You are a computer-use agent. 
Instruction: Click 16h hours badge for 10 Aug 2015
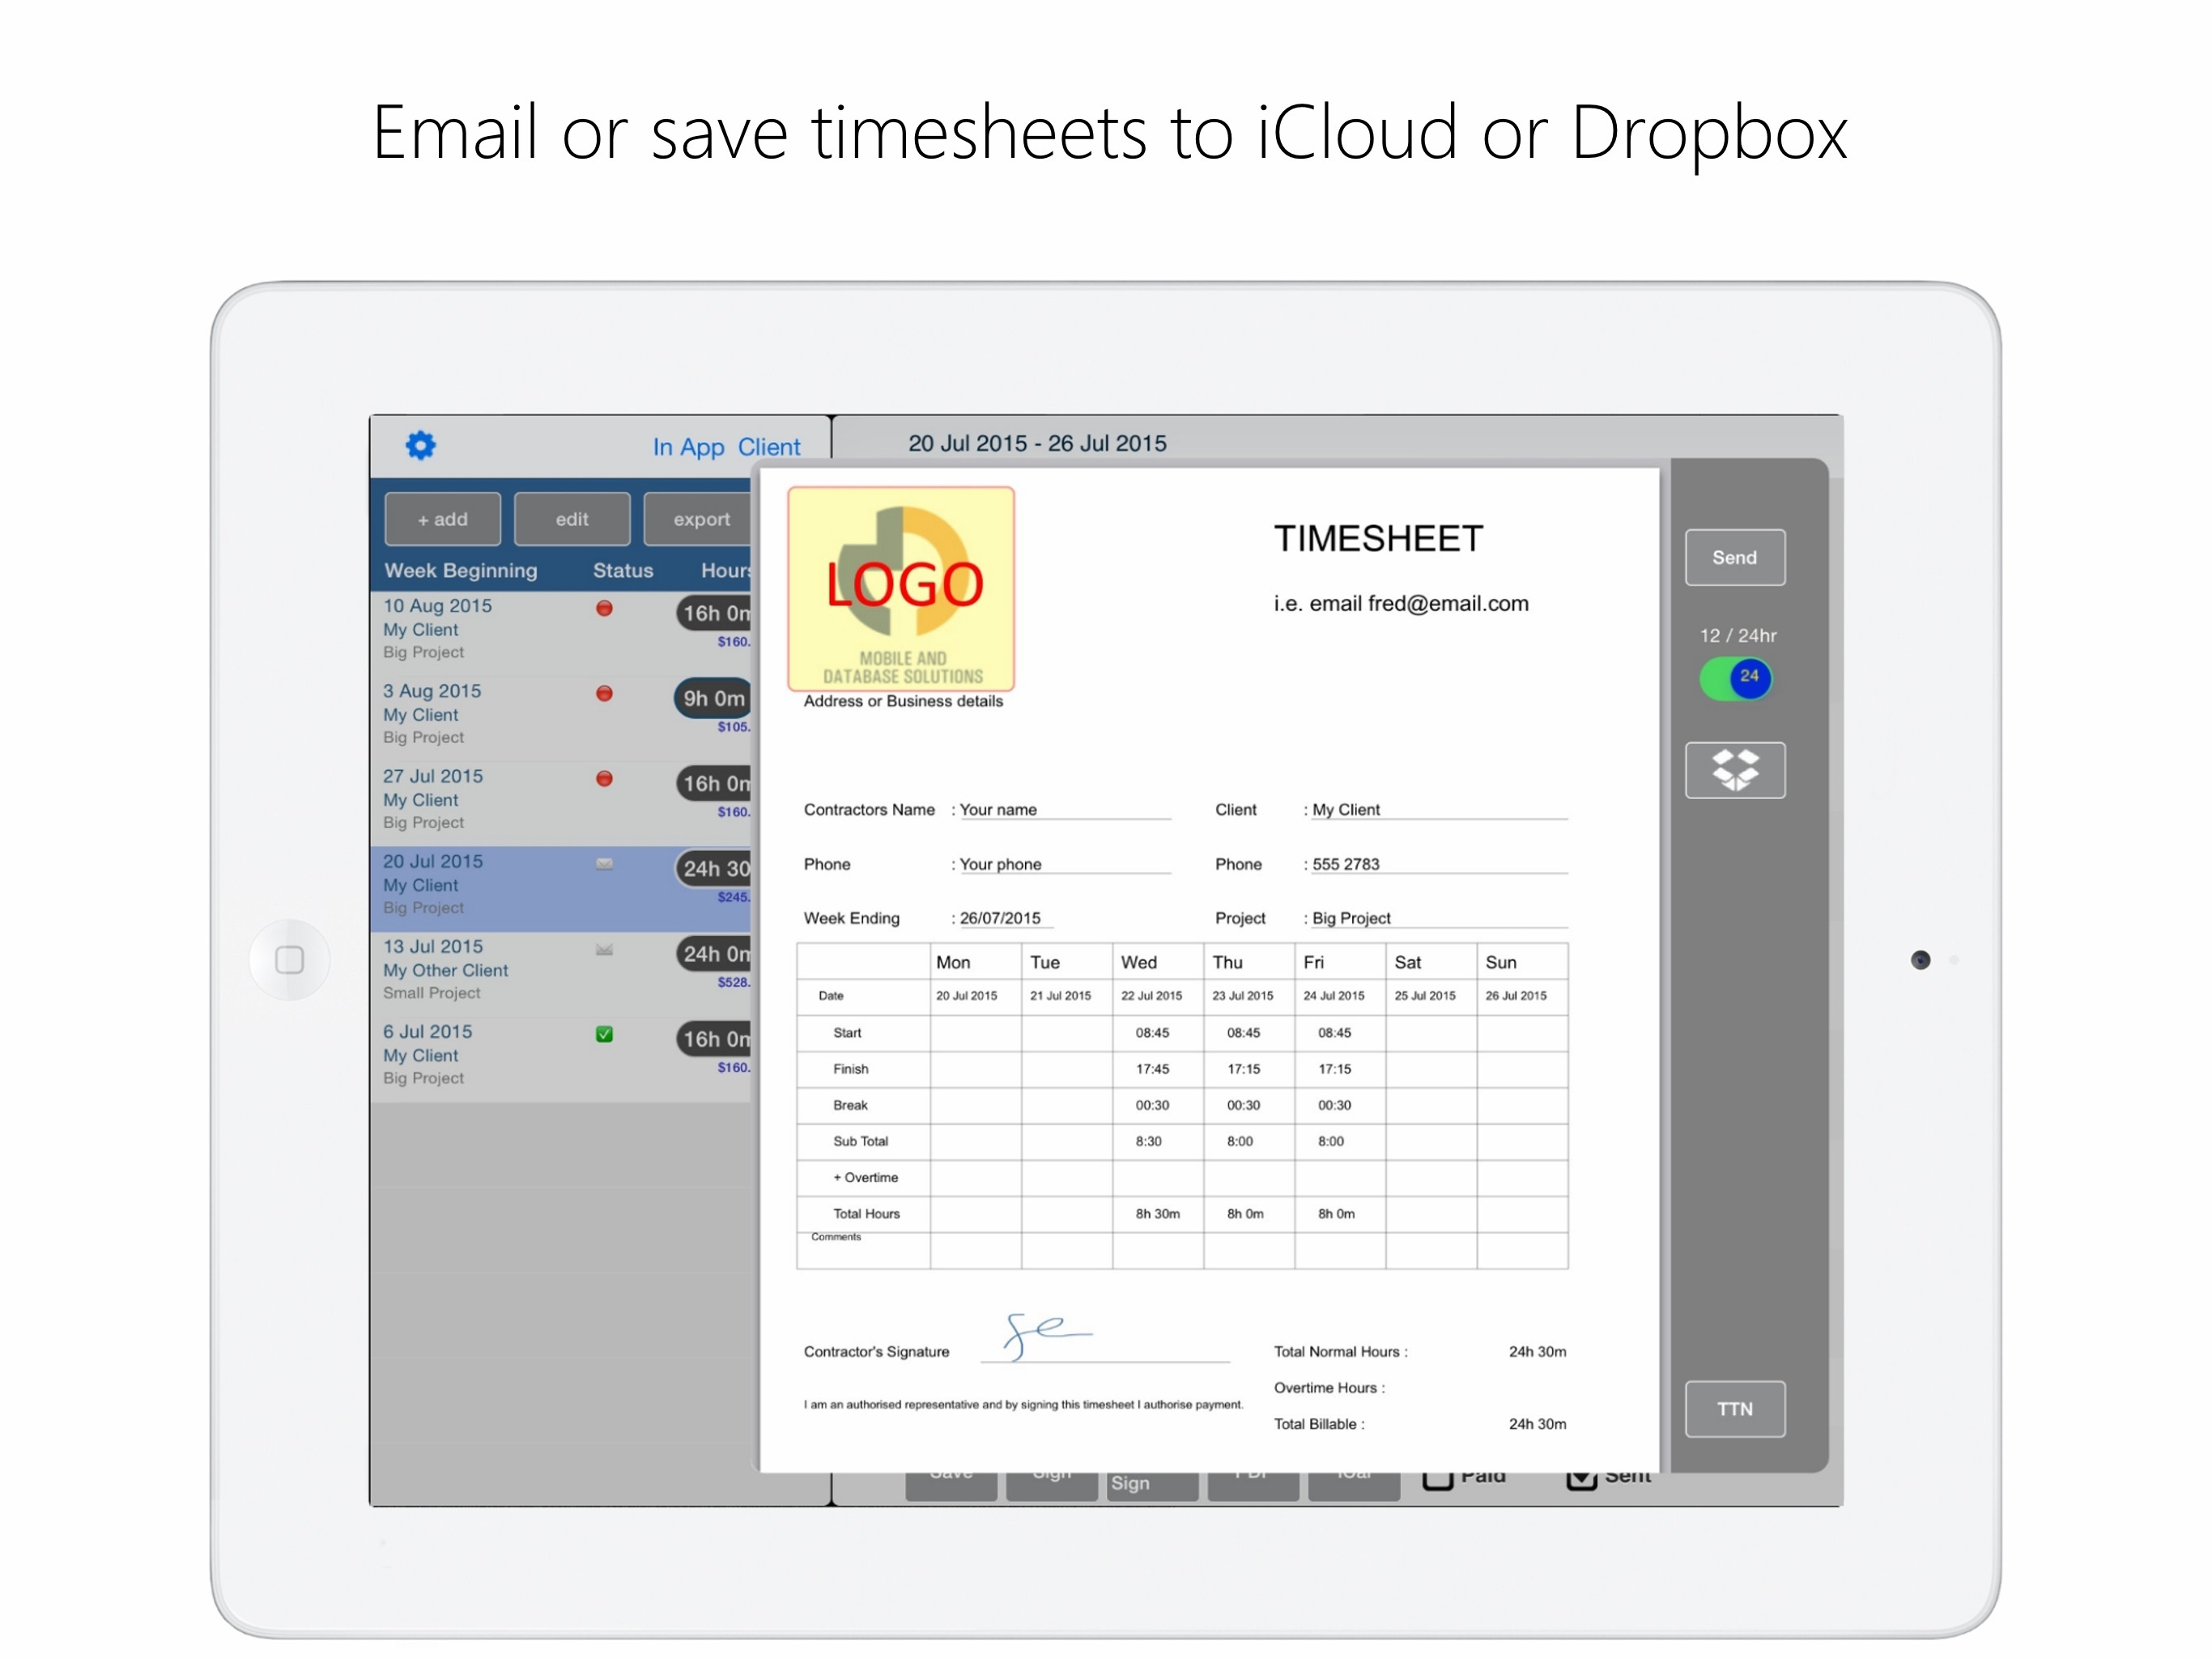pyautogui.click(x=714, y=613)
